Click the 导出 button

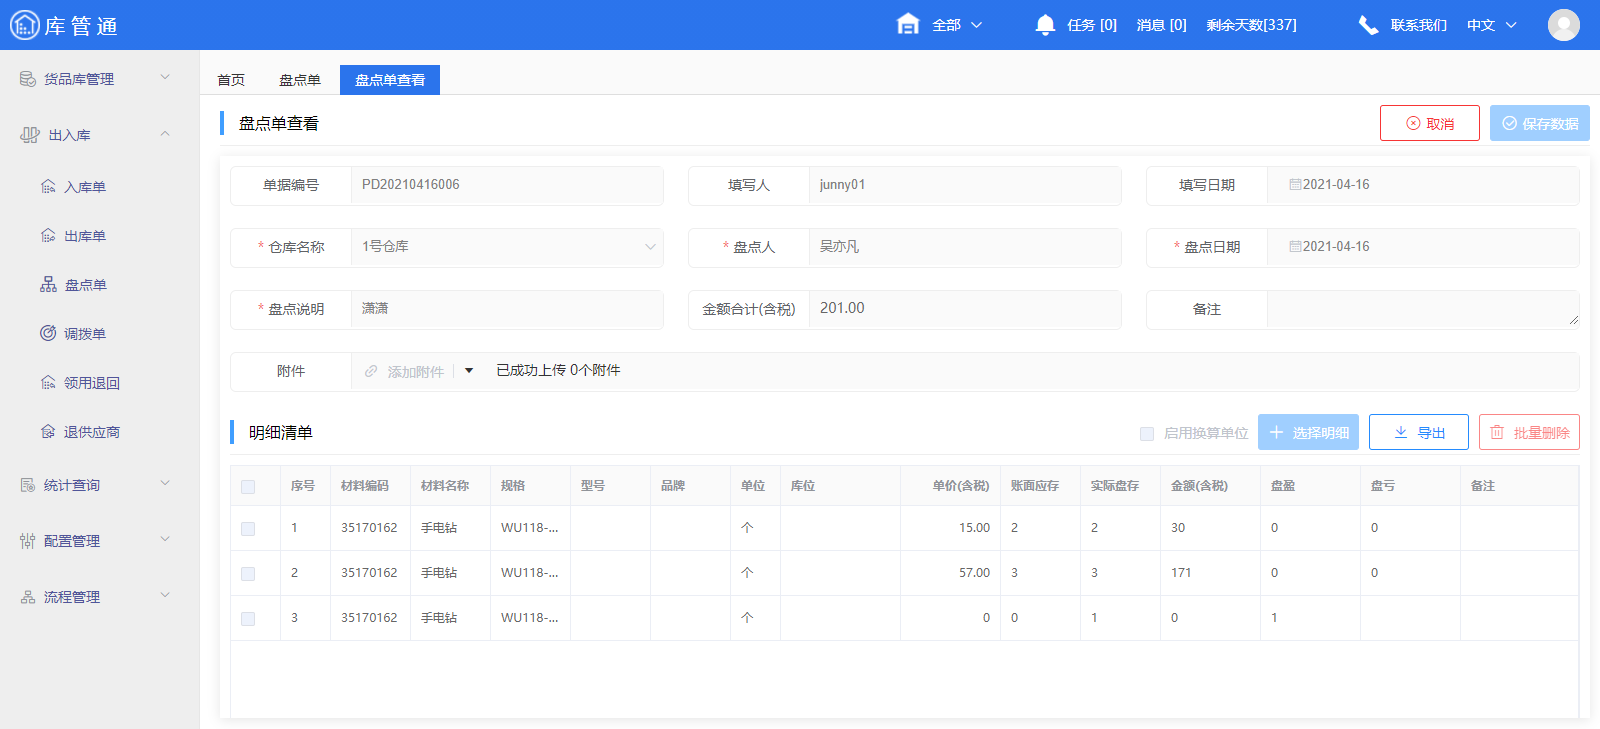click(x=1419, y=432)
